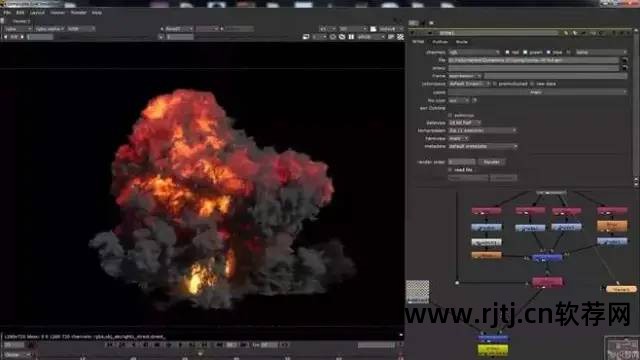Toggle the red channel checkbox

pyautogui.click(x=507, y=52)
